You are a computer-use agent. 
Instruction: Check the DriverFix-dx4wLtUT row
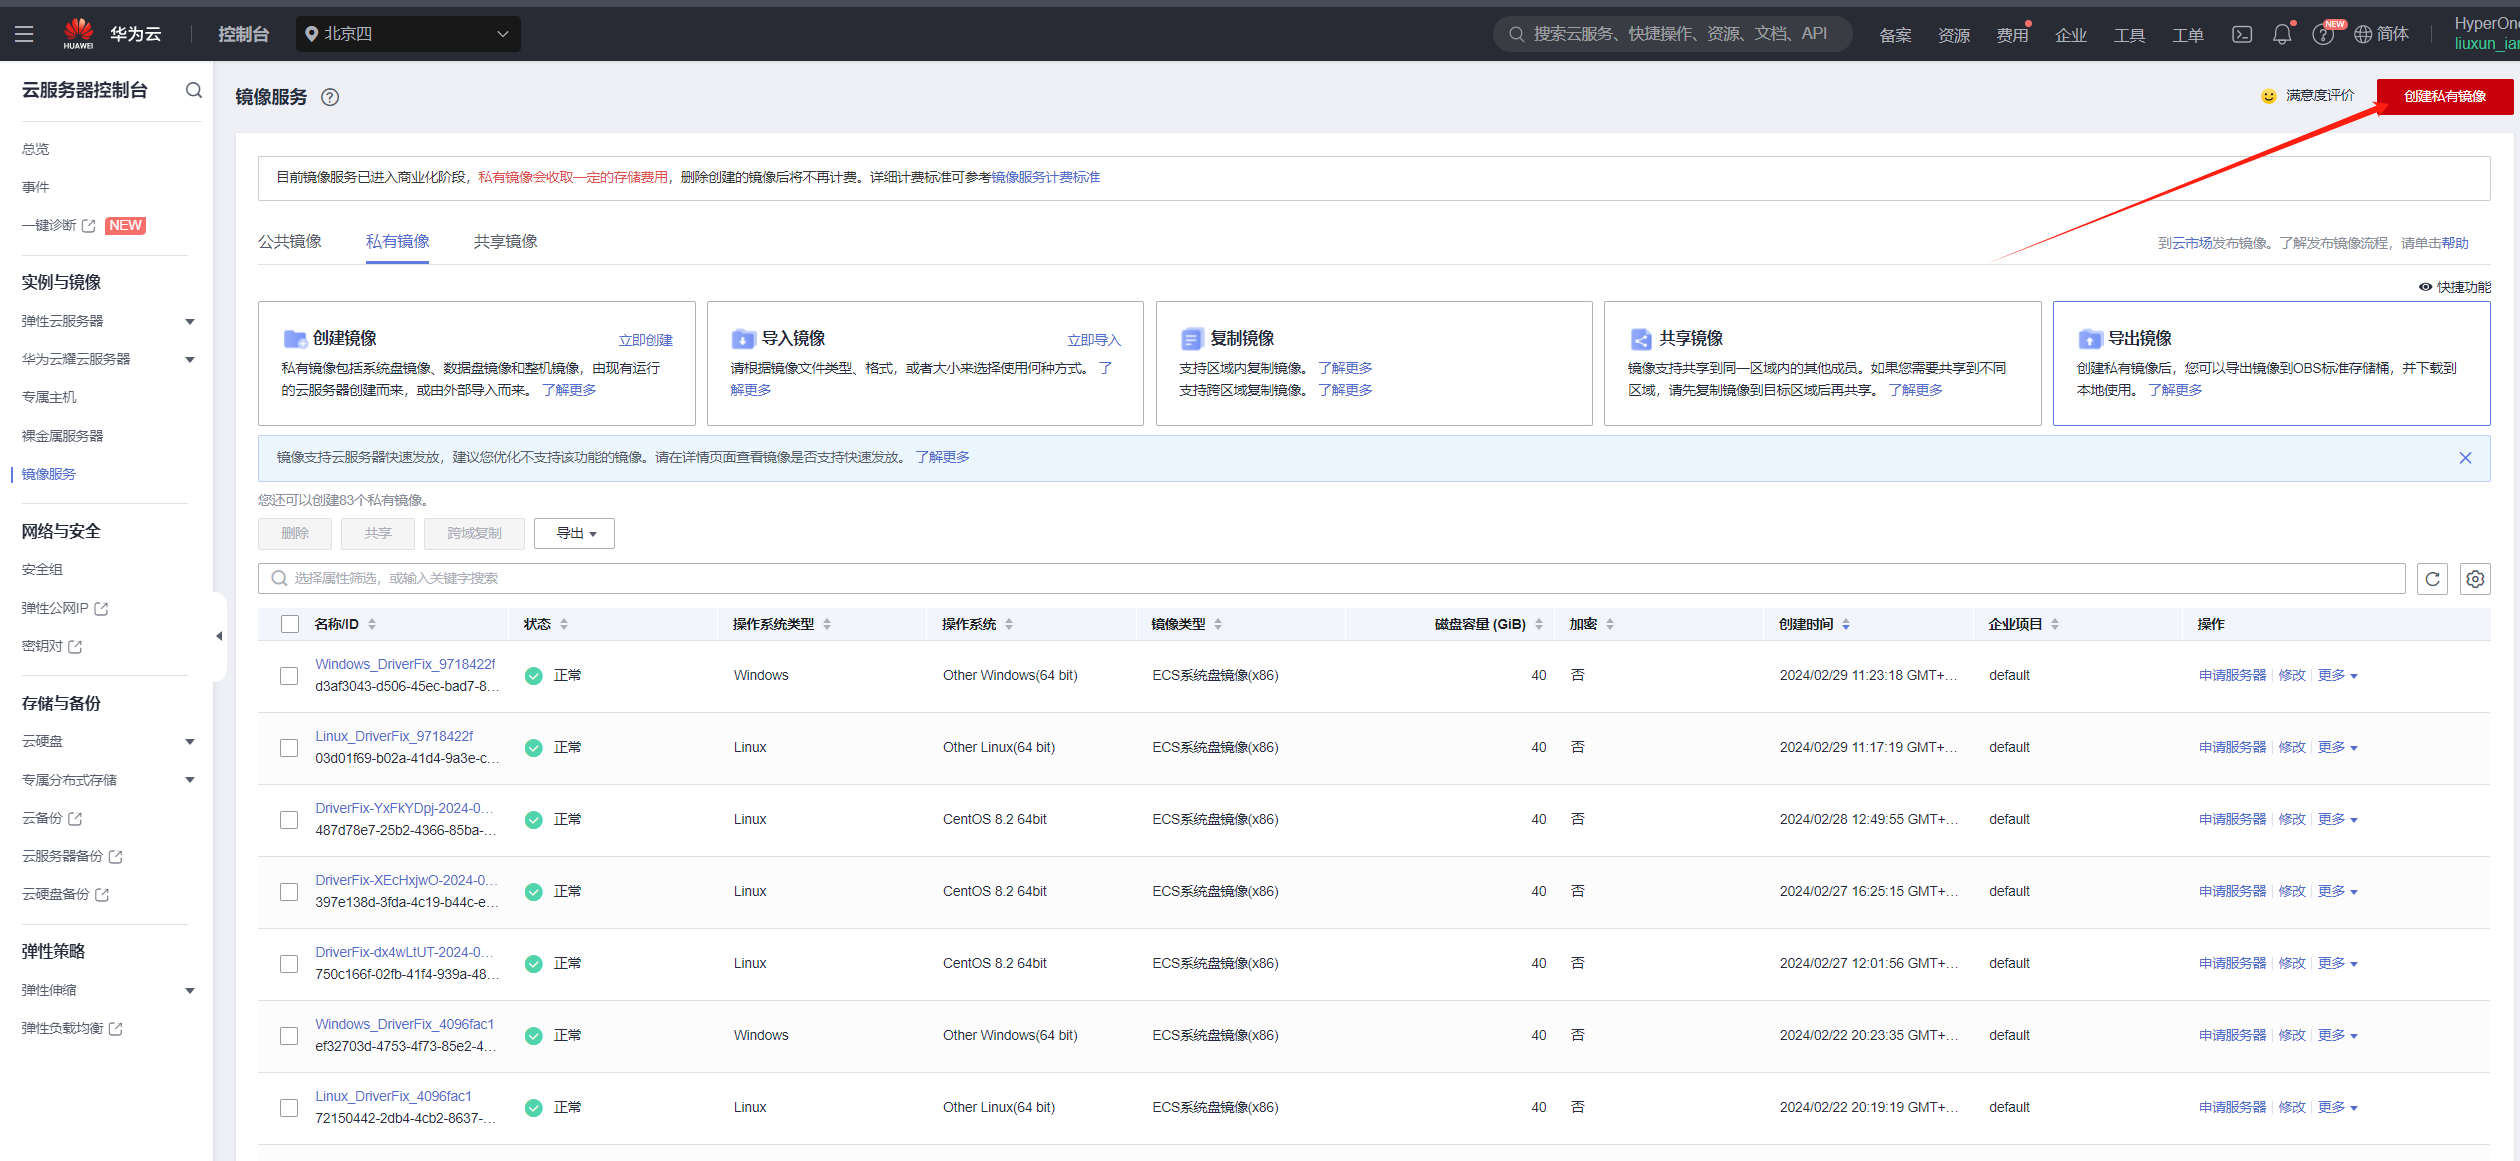(289, 964)
